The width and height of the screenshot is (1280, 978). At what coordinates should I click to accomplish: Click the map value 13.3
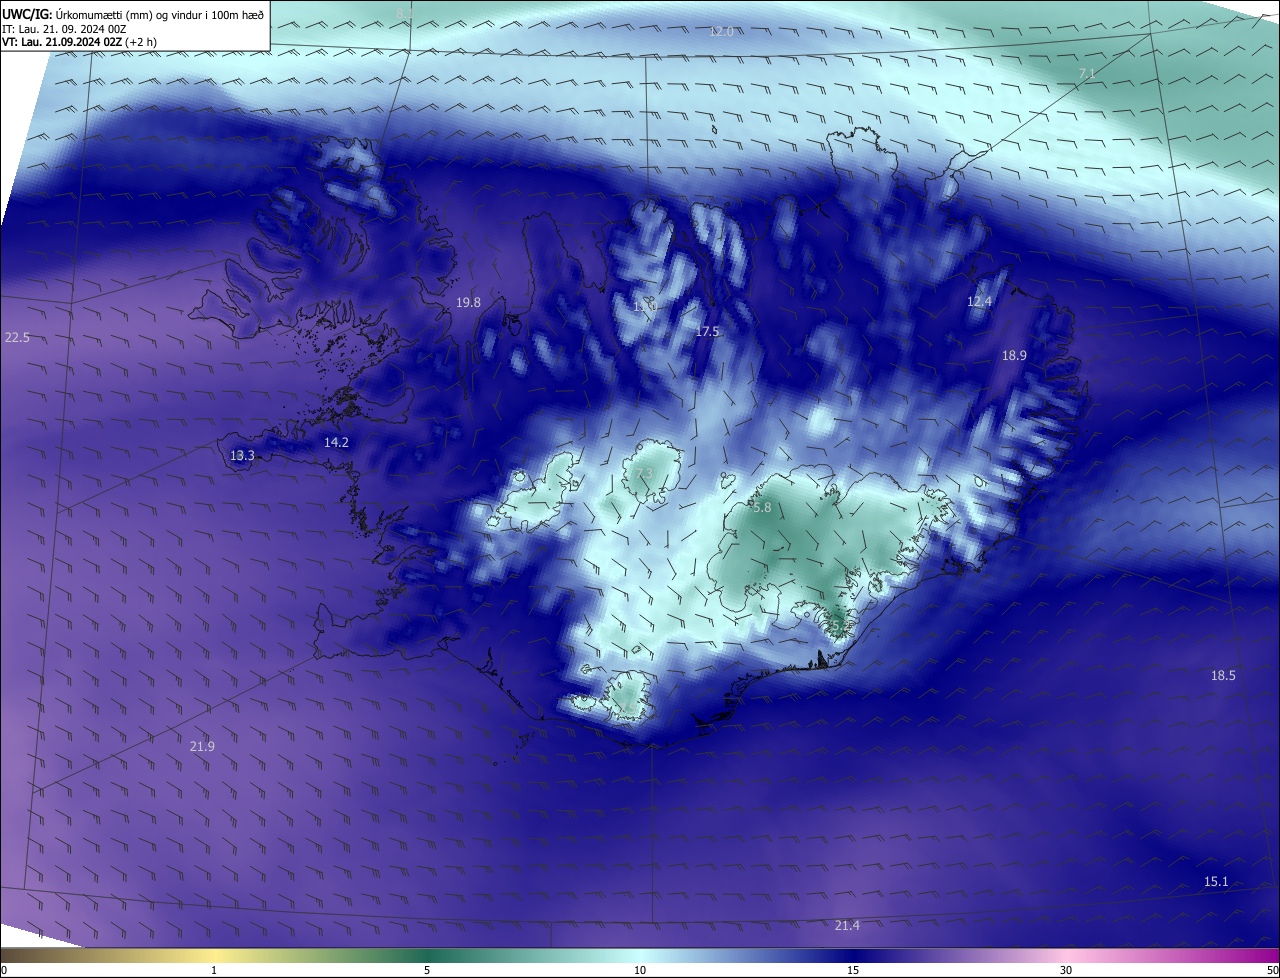click(242, 455)
